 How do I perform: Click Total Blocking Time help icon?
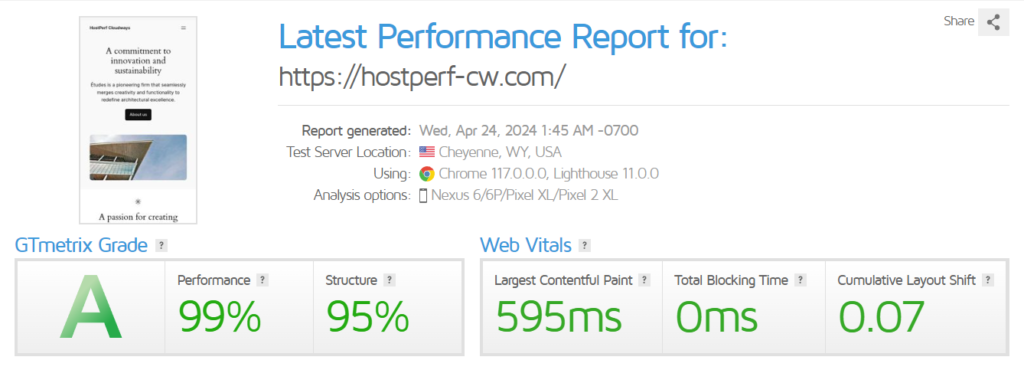coord(800,280)
